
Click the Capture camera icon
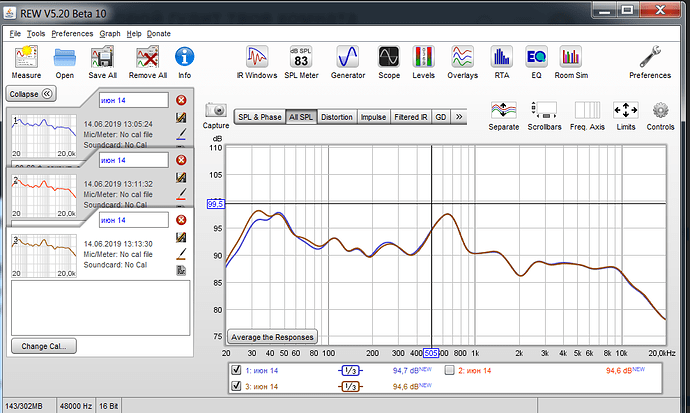click(215, 113)
